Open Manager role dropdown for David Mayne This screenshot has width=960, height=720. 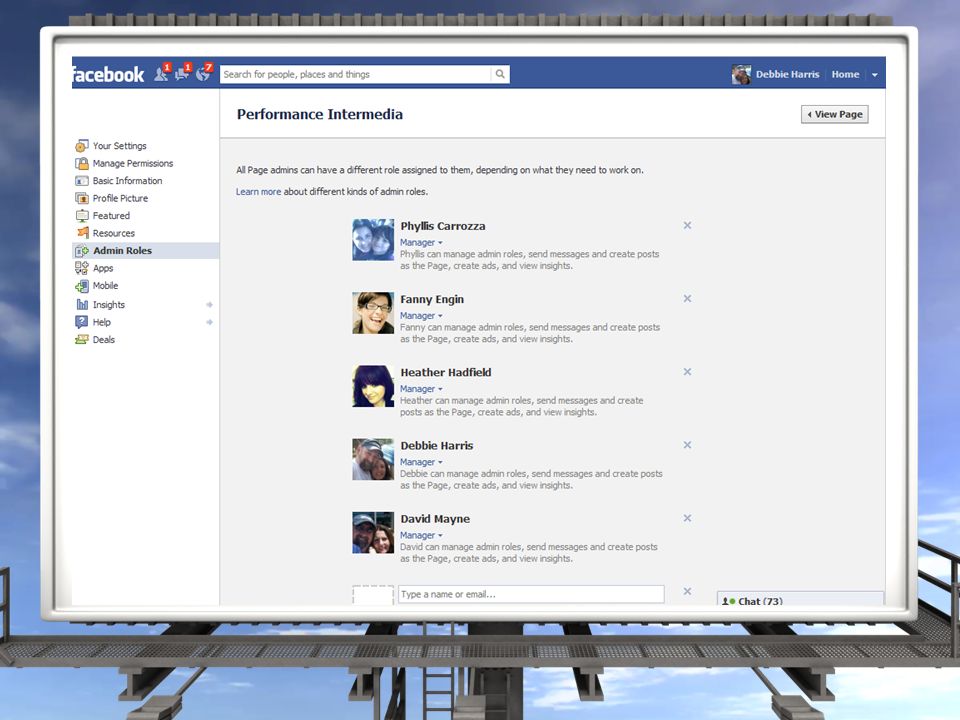coord(421,535)
